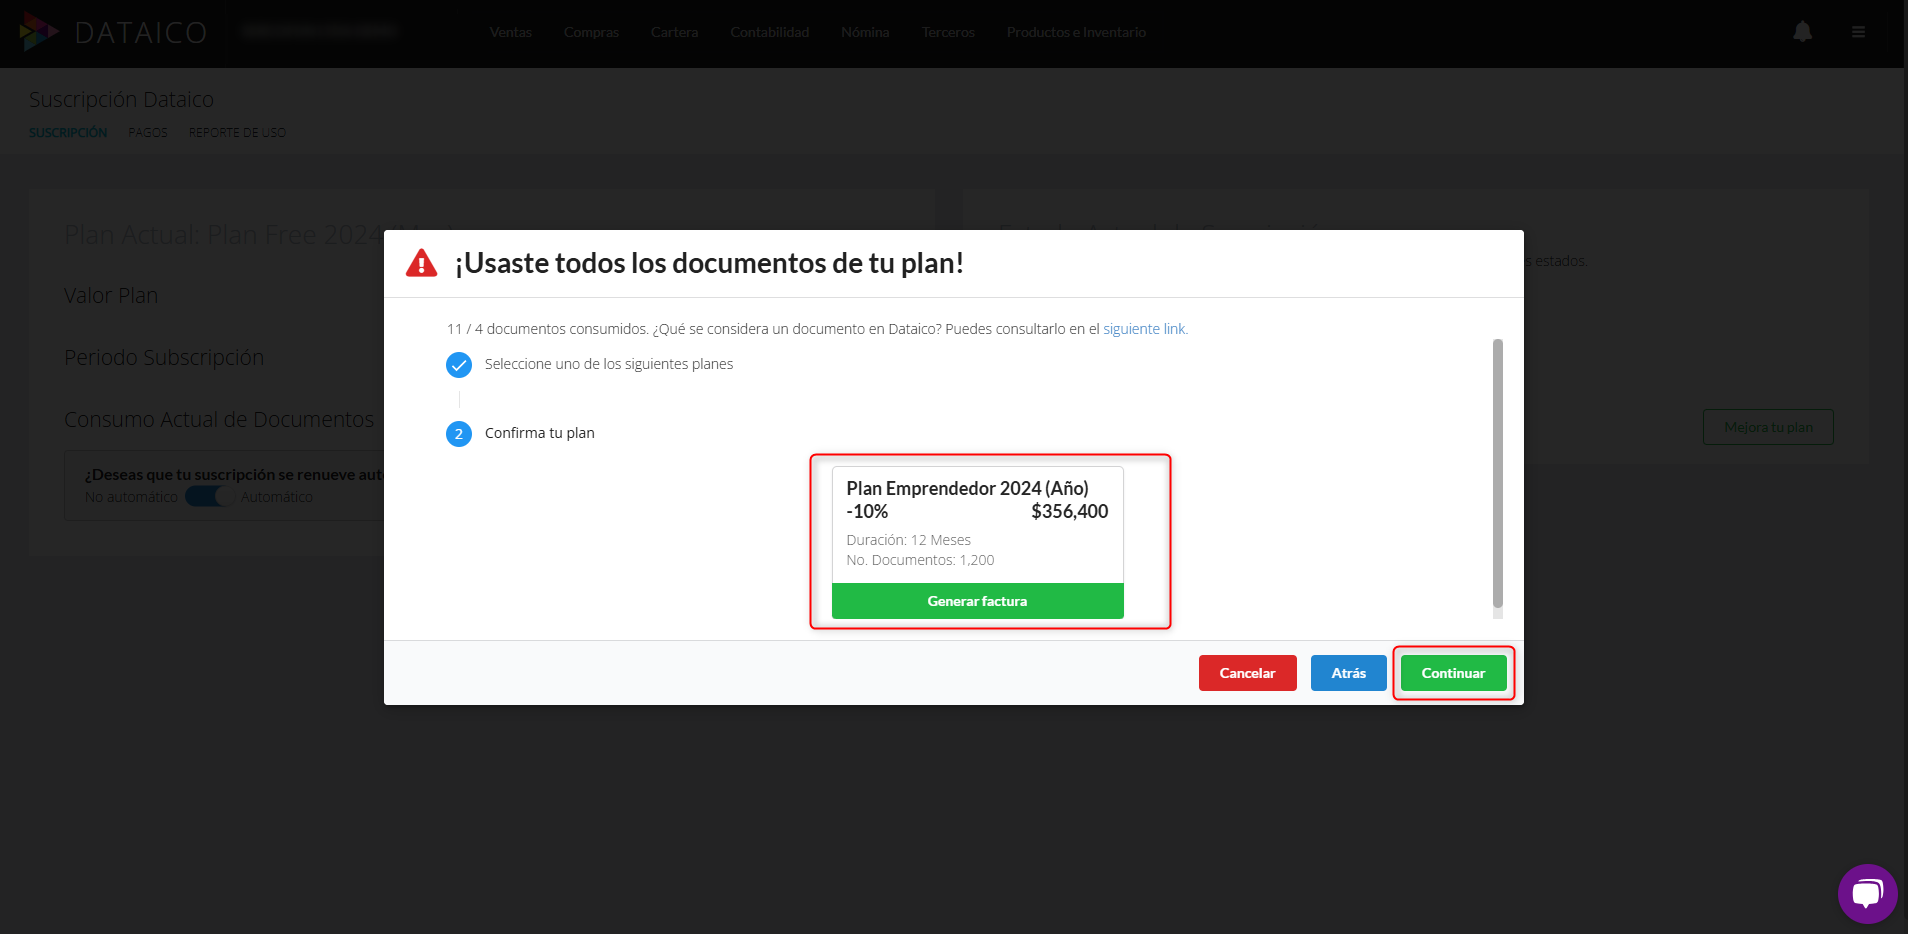Click Periodo Subscripción label
1908x934 pixels.
pos(164,358)
